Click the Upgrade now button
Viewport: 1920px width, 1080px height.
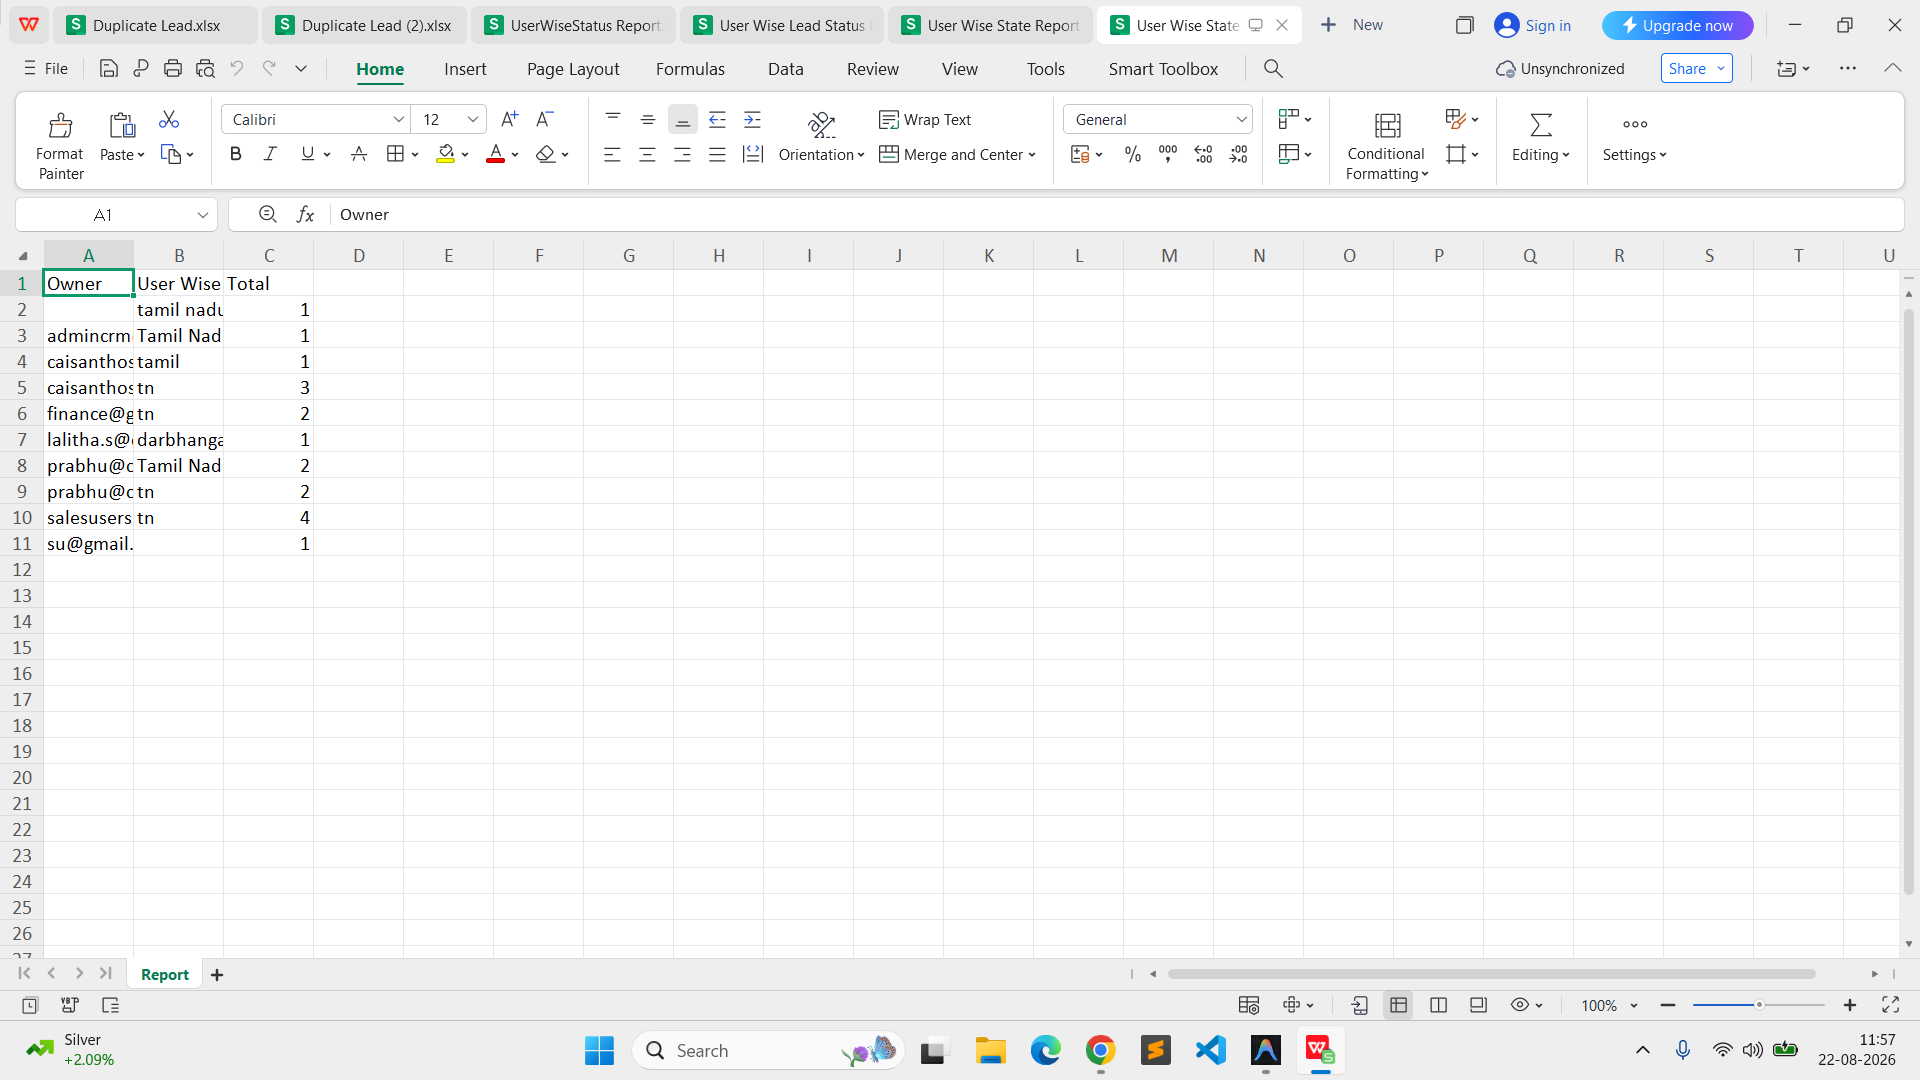coord(1677,25)
